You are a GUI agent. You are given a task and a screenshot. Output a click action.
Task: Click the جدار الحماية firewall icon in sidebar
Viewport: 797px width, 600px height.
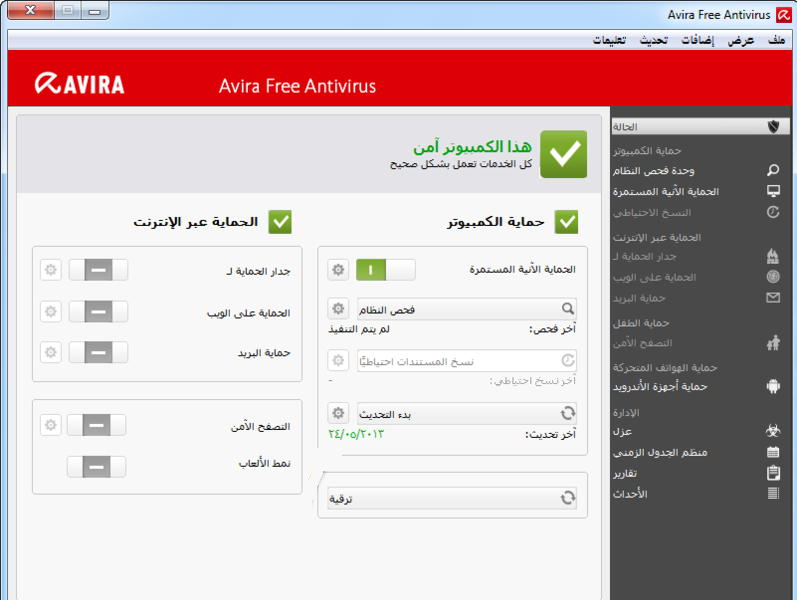tap(773, 256)
